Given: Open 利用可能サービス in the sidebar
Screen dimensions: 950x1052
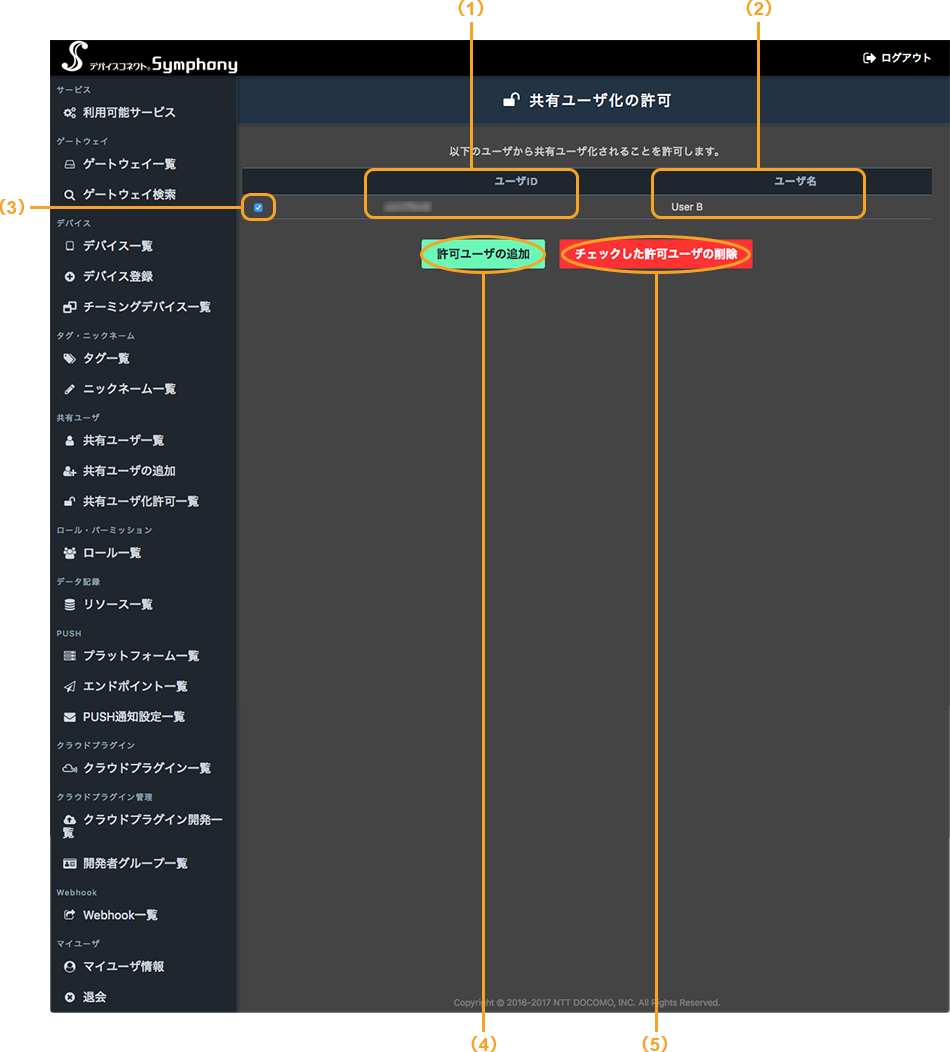Looking at the screenshot, I should 129,113.
